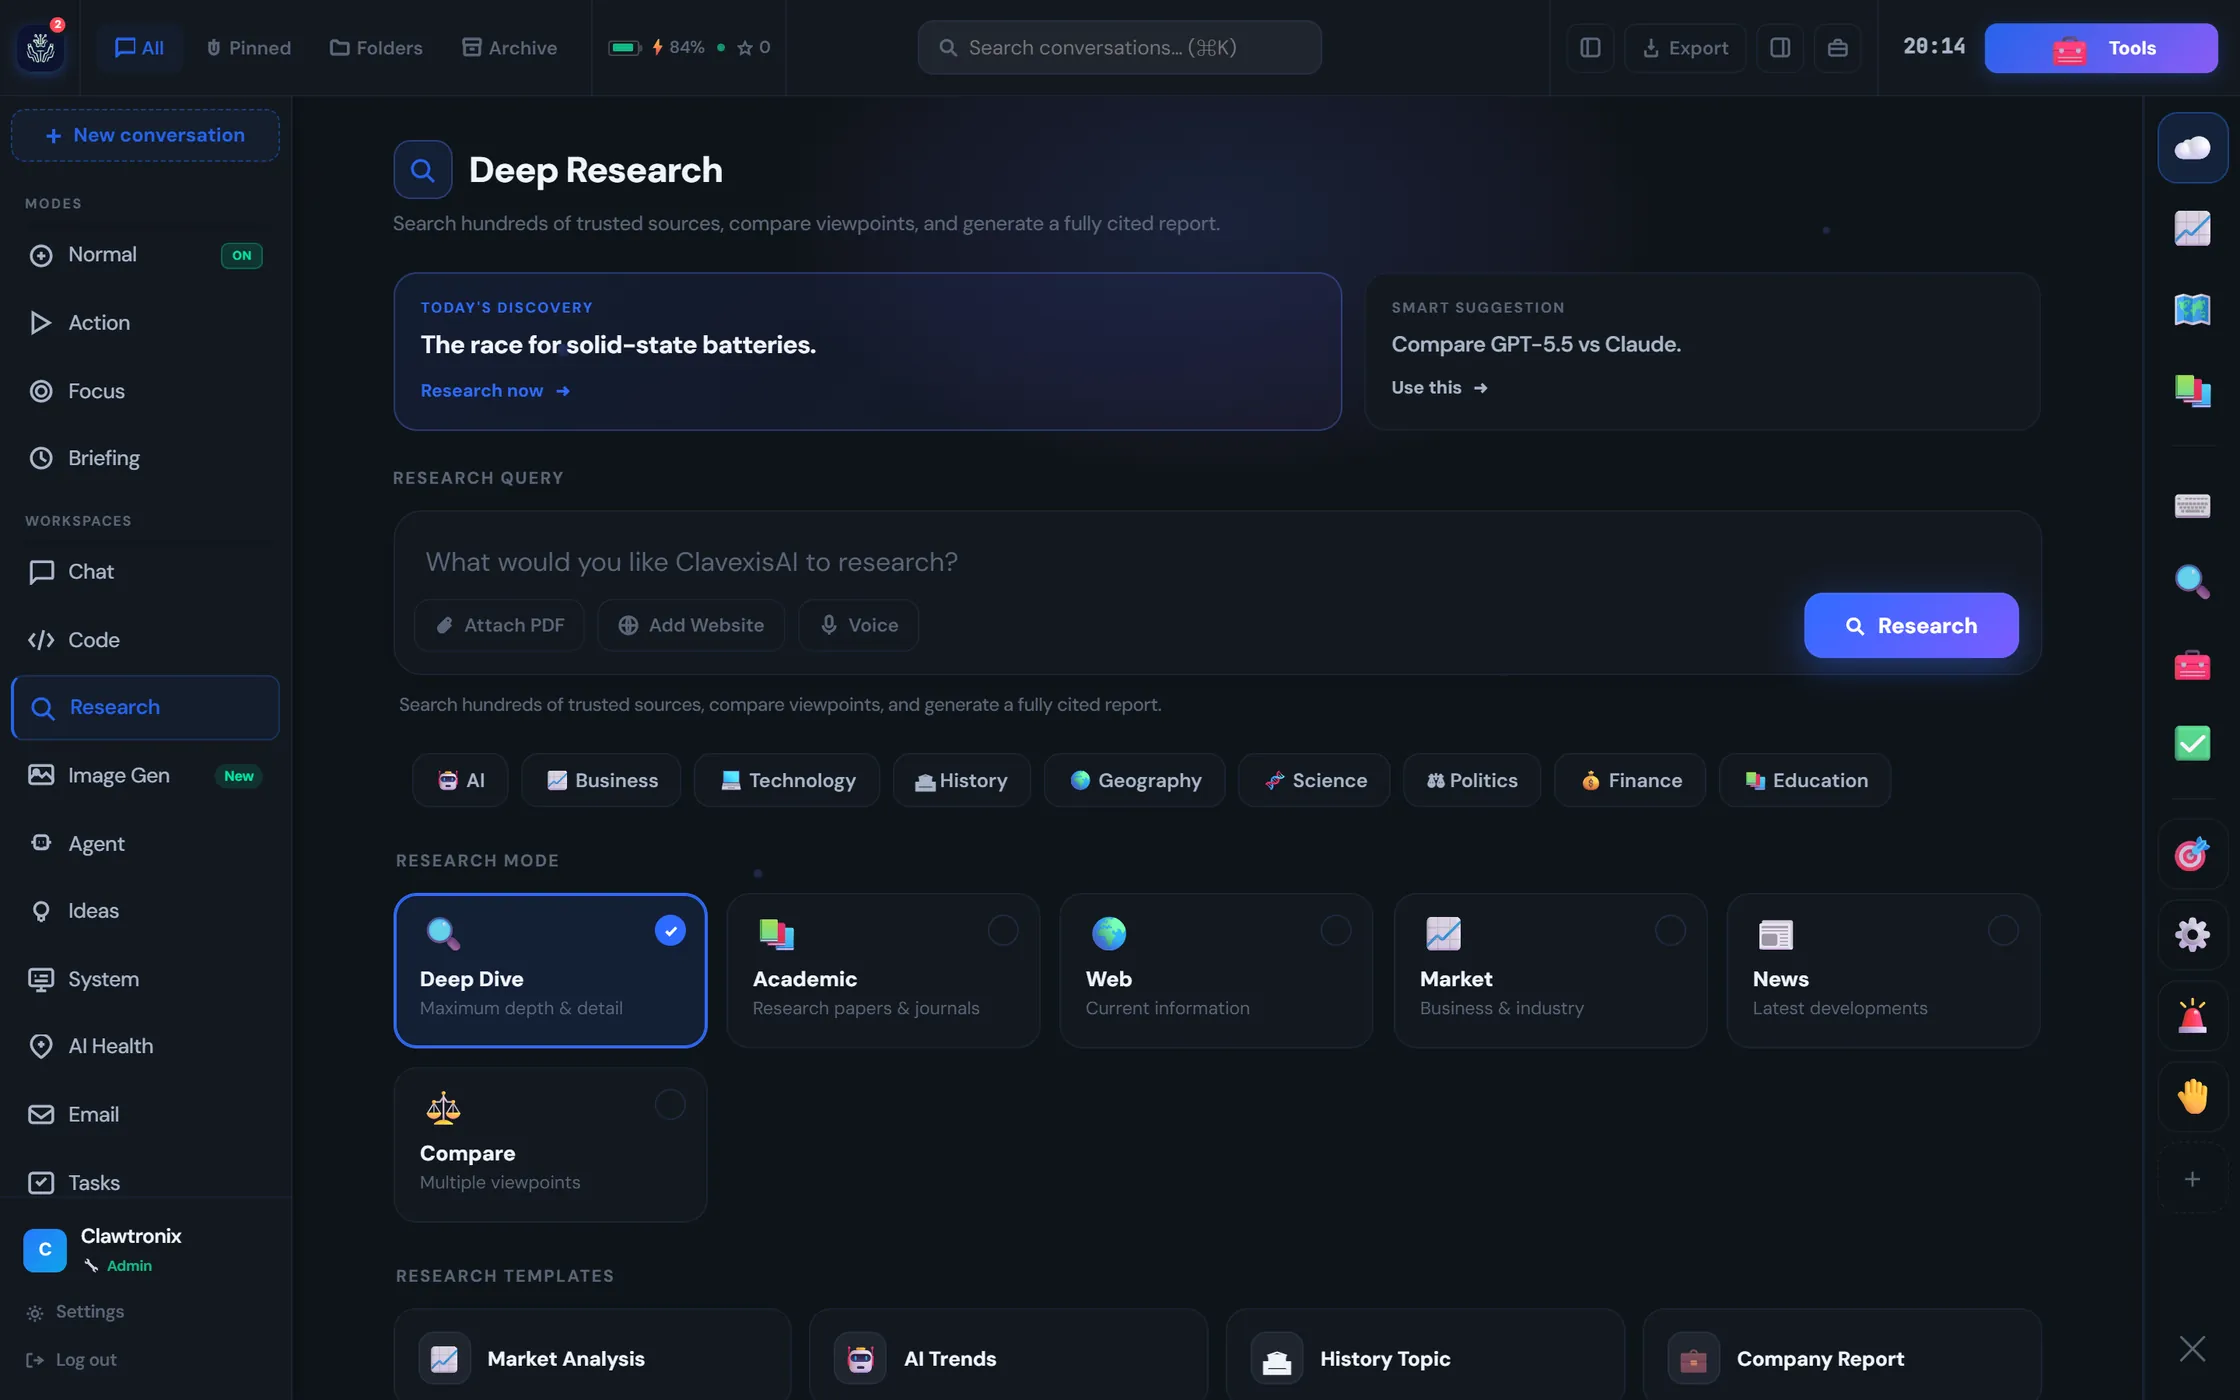Viewport: 2240px width, 1400px height.
Task: Open the green checkmark icon in right rail
Action: pyautogui.click(x=2192, y=743)
